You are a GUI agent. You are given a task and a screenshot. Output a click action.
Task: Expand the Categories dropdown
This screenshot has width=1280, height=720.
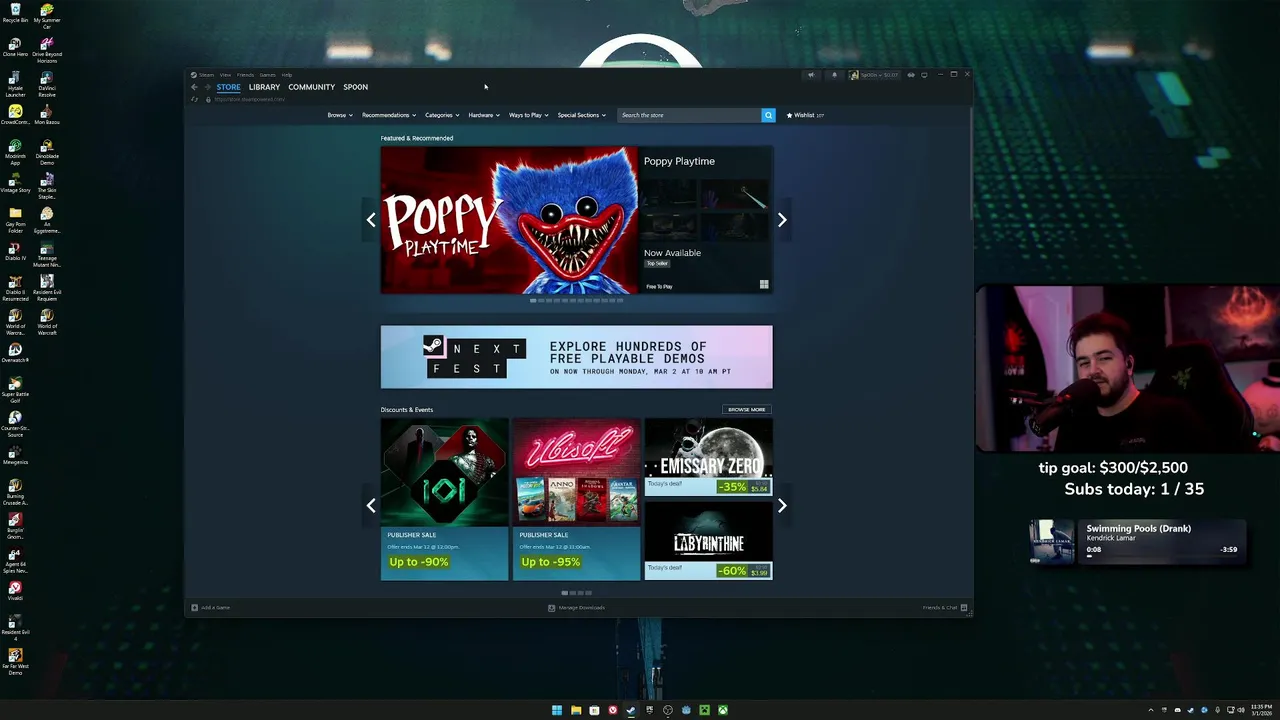pos(442,115)
